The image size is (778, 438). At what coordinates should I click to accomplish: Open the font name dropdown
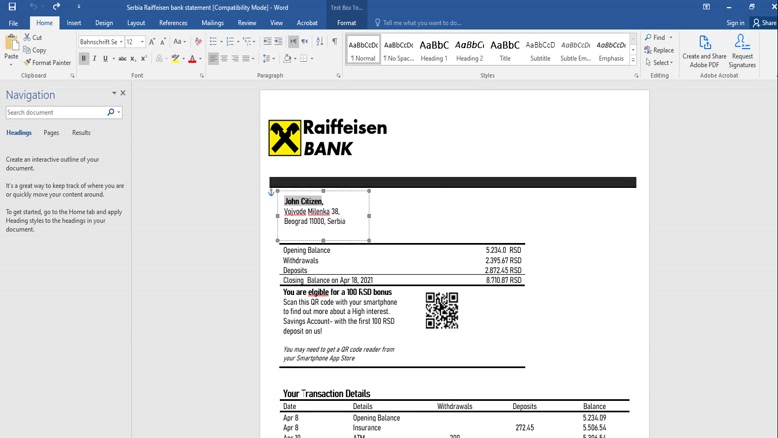click(119, 42)
